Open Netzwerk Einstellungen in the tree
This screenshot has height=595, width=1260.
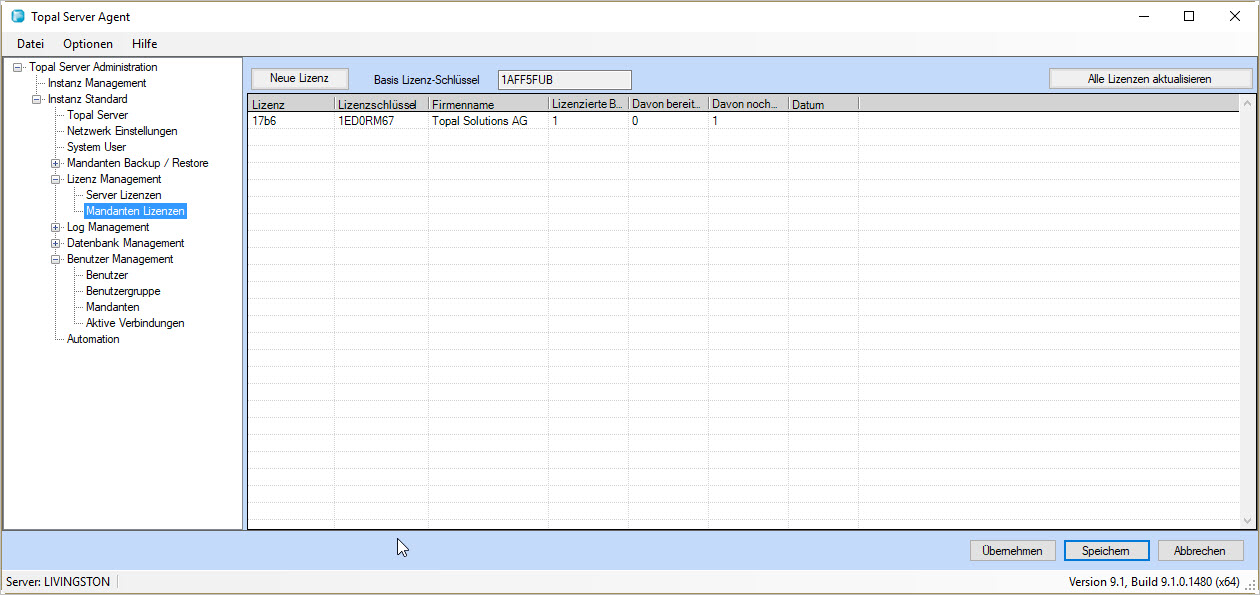pos(122,131)
